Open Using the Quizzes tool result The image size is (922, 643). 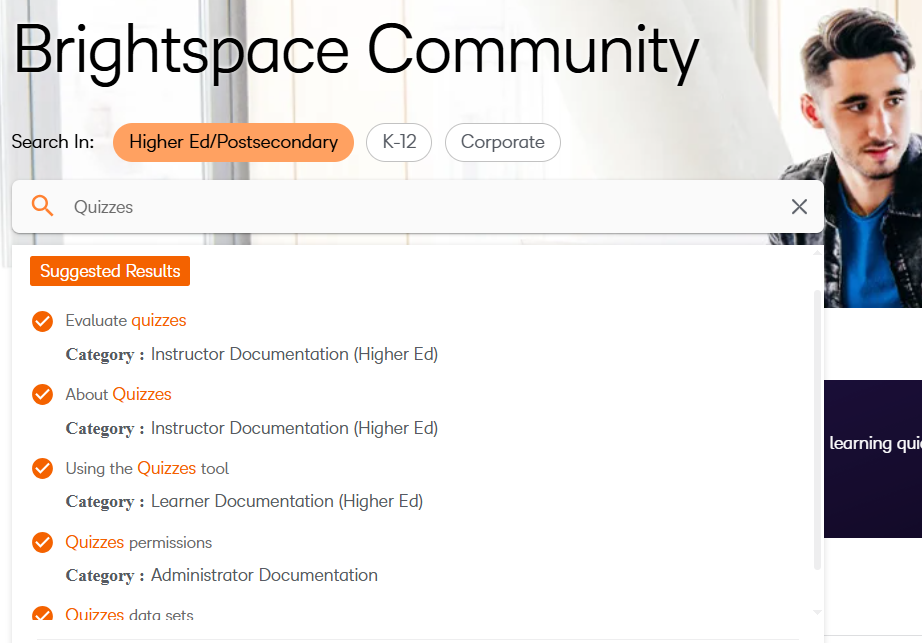click(x=147, y=468)
